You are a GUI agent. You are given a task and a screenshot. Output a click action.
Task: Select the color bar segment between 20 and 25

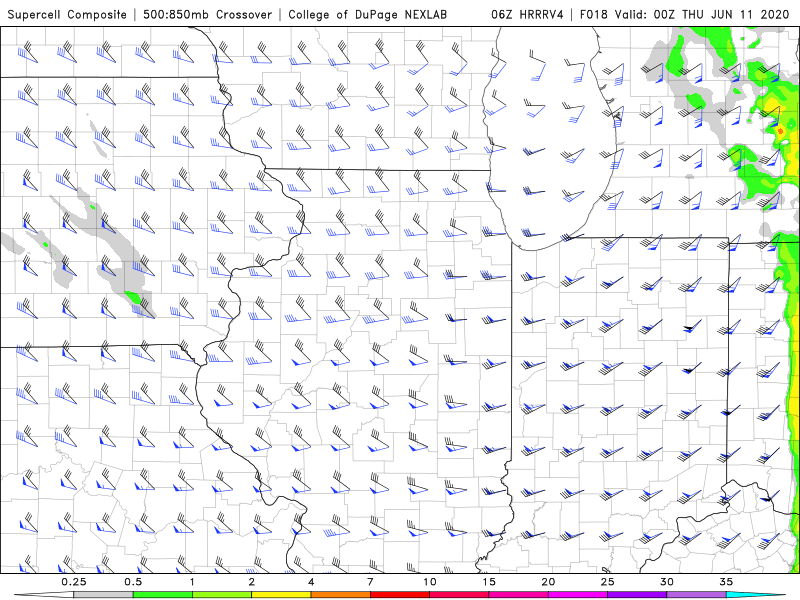(x=578, y=595)
